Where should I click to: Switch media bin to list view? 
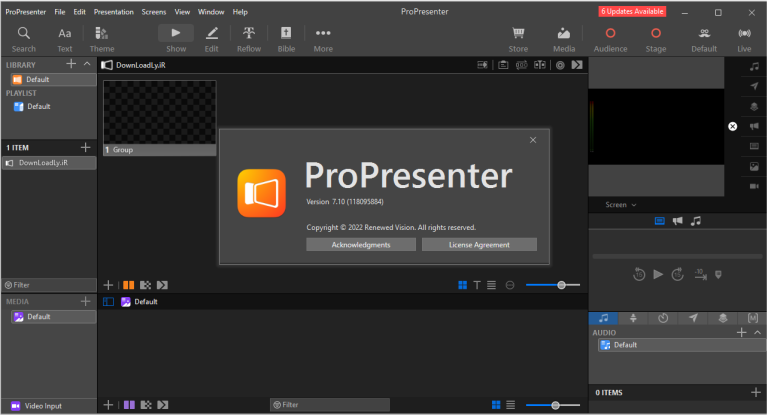coord(510,405)
